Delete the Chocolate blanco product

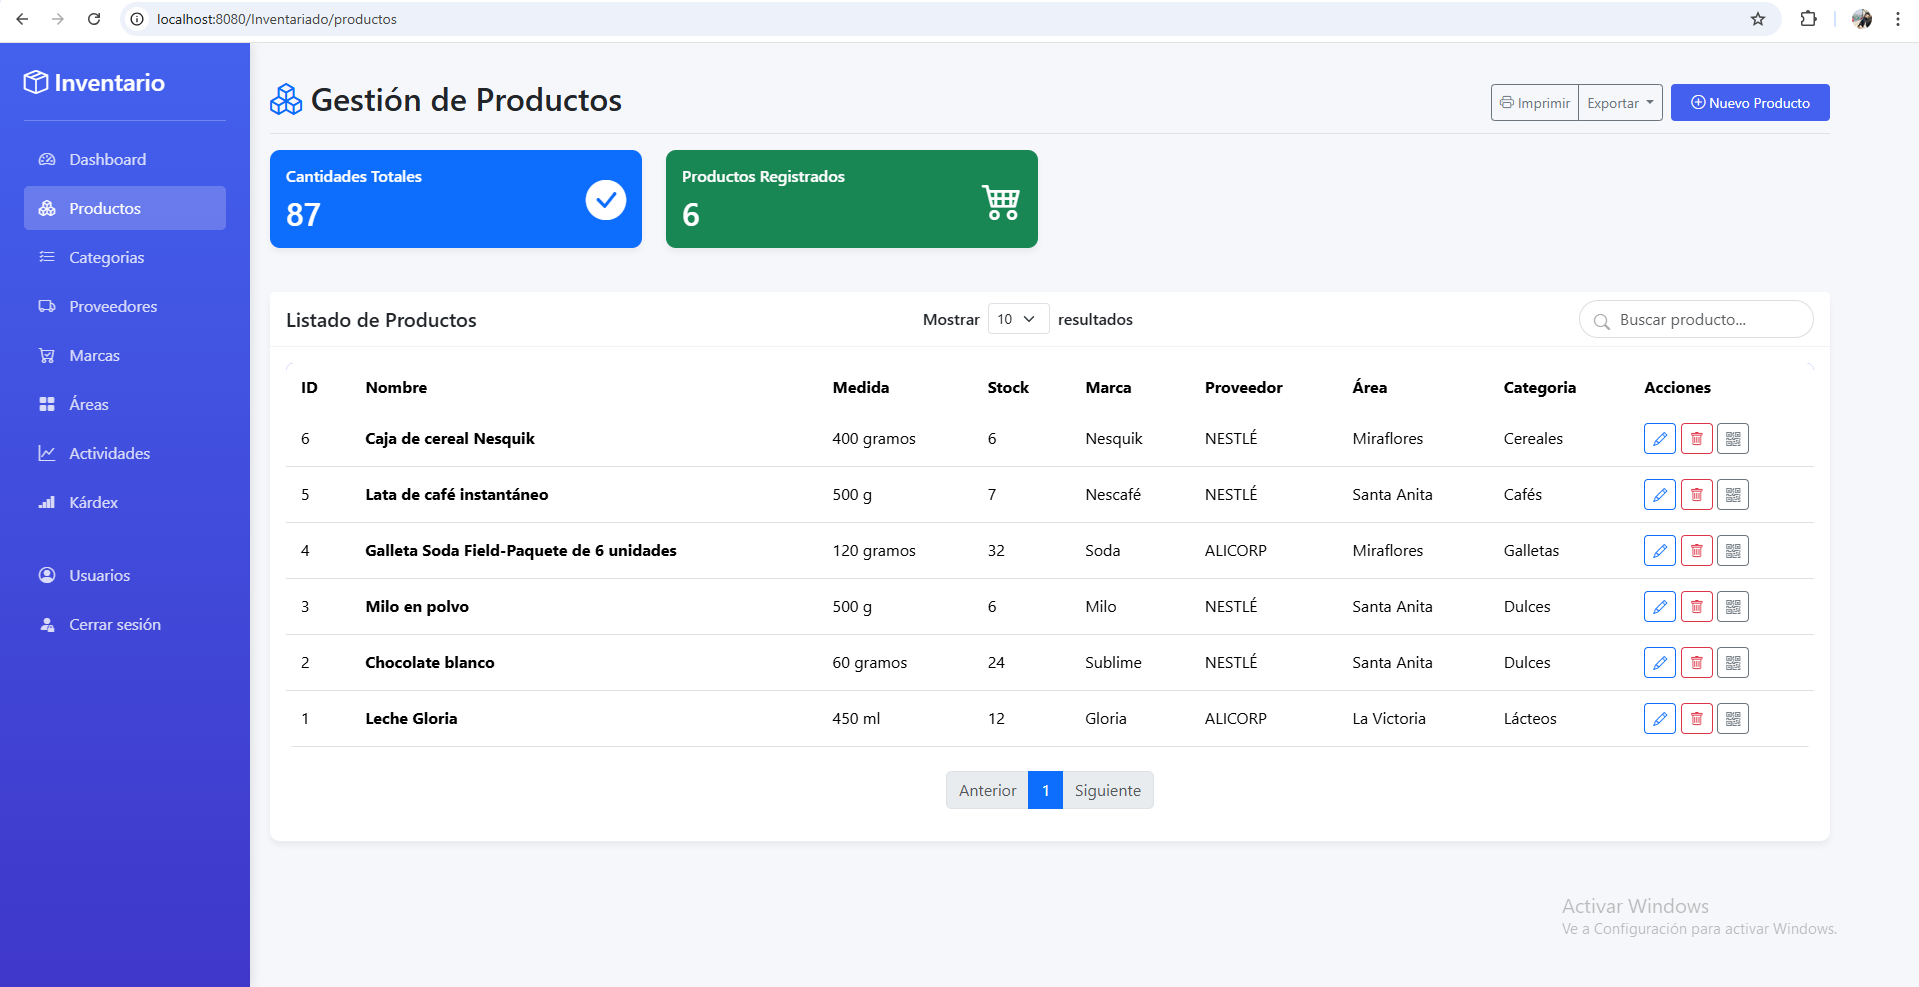click(x=1696, y=663)
